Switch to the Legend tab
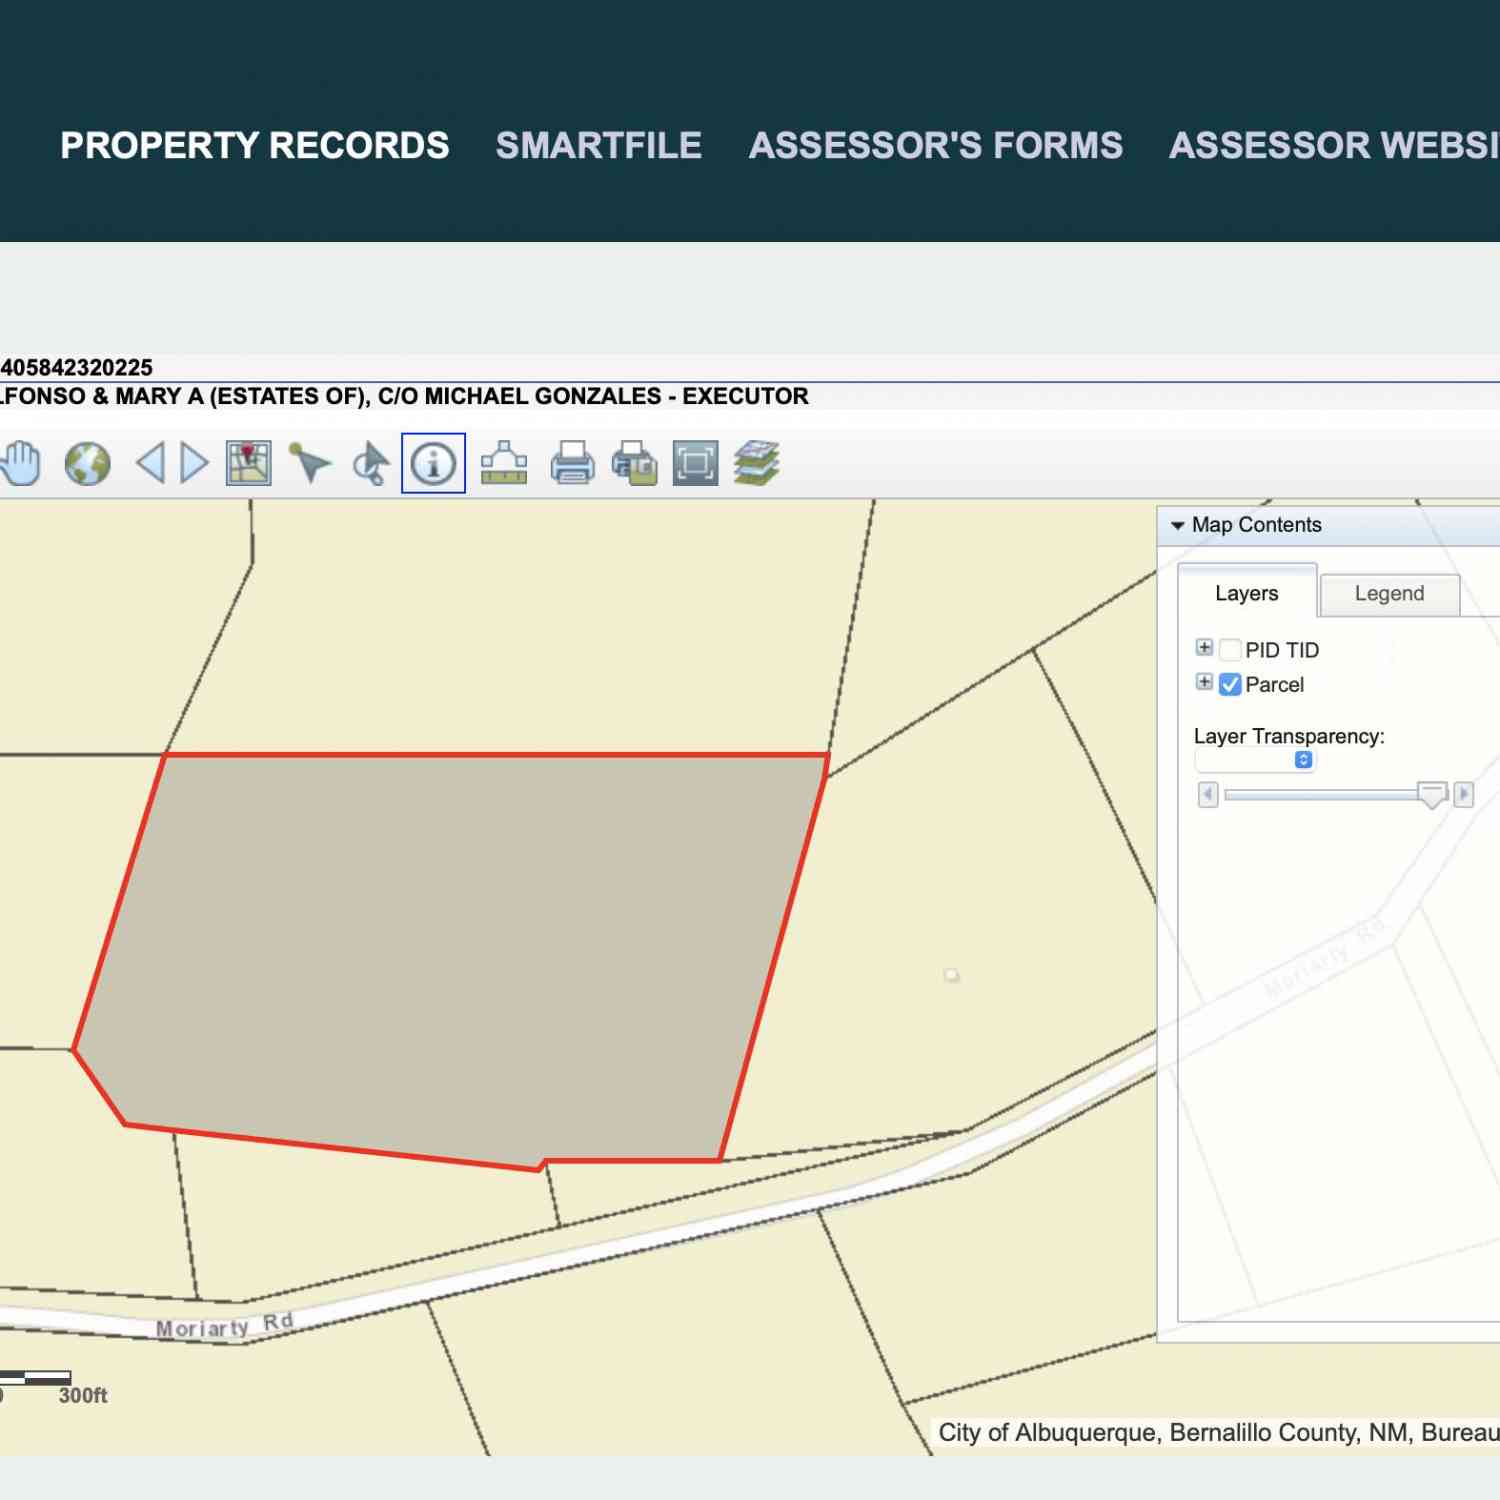1500x1500 pixels. coord(1389,593)
